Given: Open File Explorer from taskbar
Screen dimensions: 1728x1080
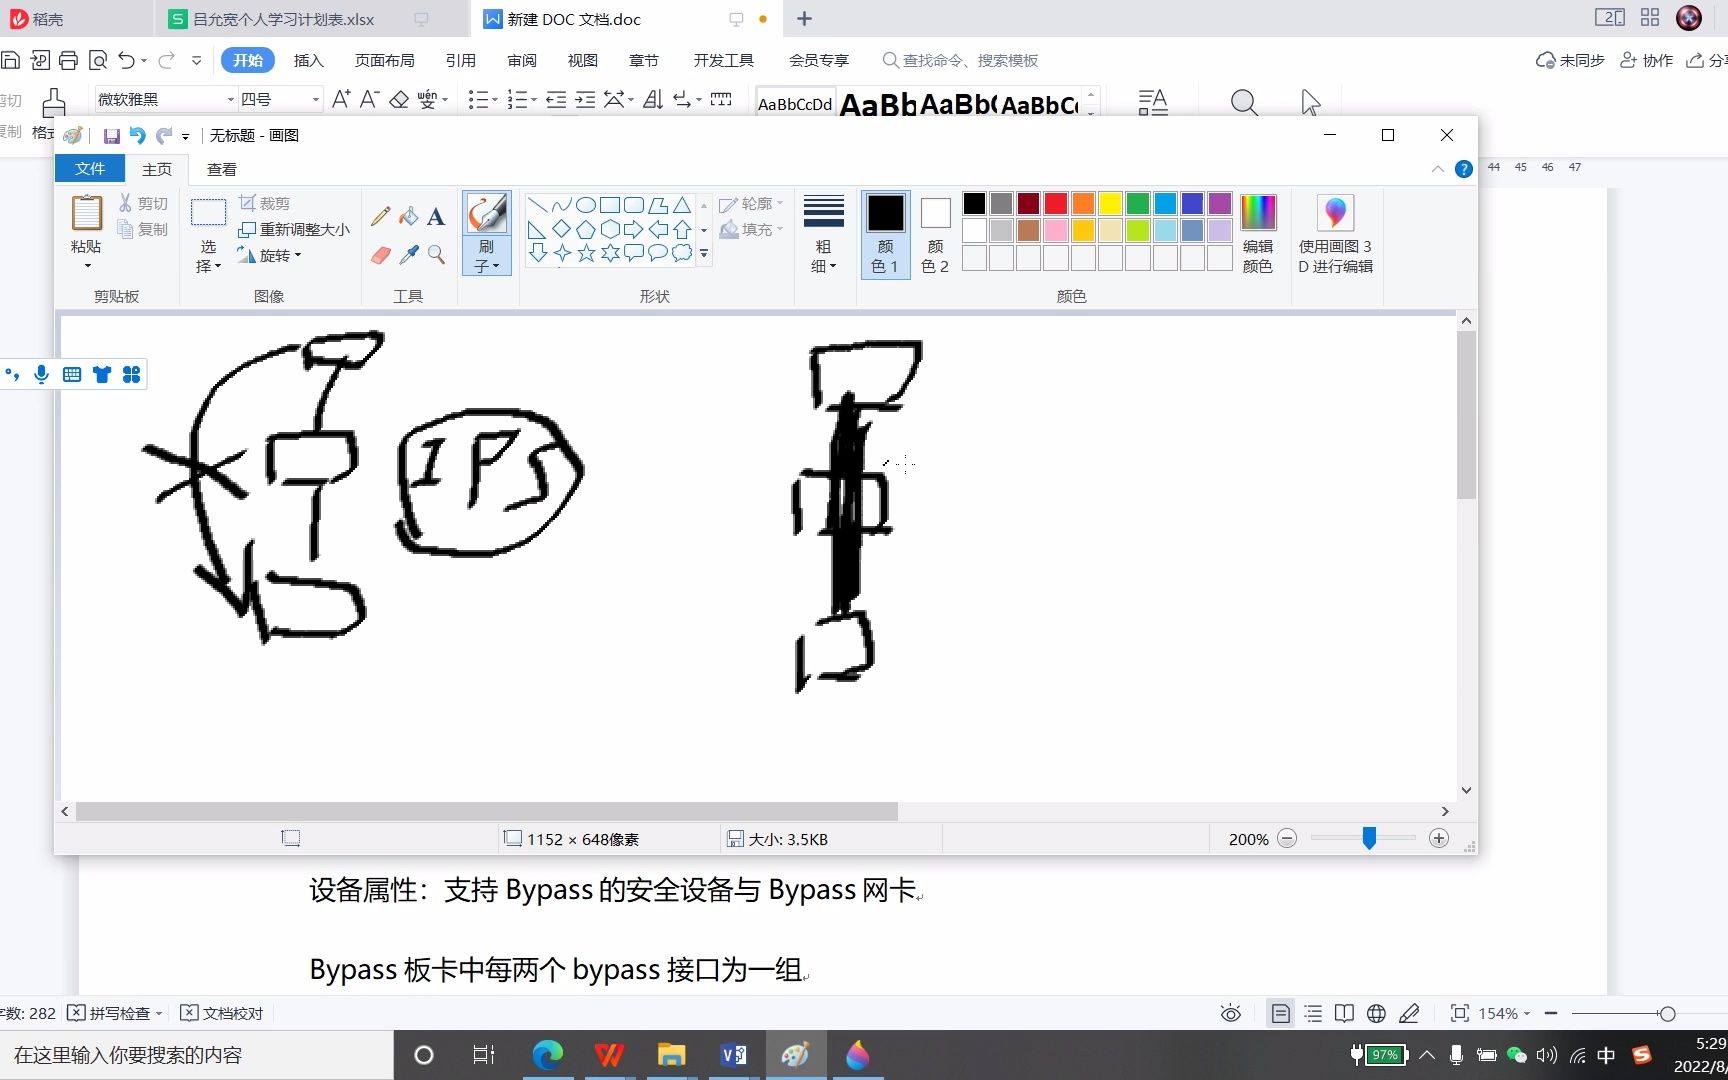Looking at the screenshot, I should pos(671,1054).
